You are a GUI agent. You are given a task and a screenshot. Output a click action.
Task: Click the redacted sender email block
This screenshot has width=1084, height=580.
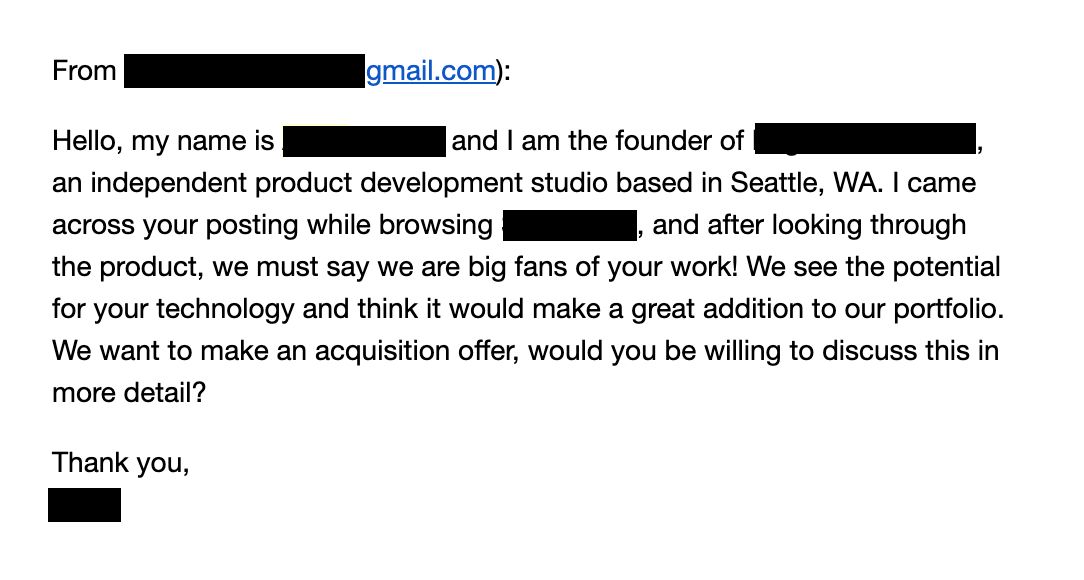(244, 71)
